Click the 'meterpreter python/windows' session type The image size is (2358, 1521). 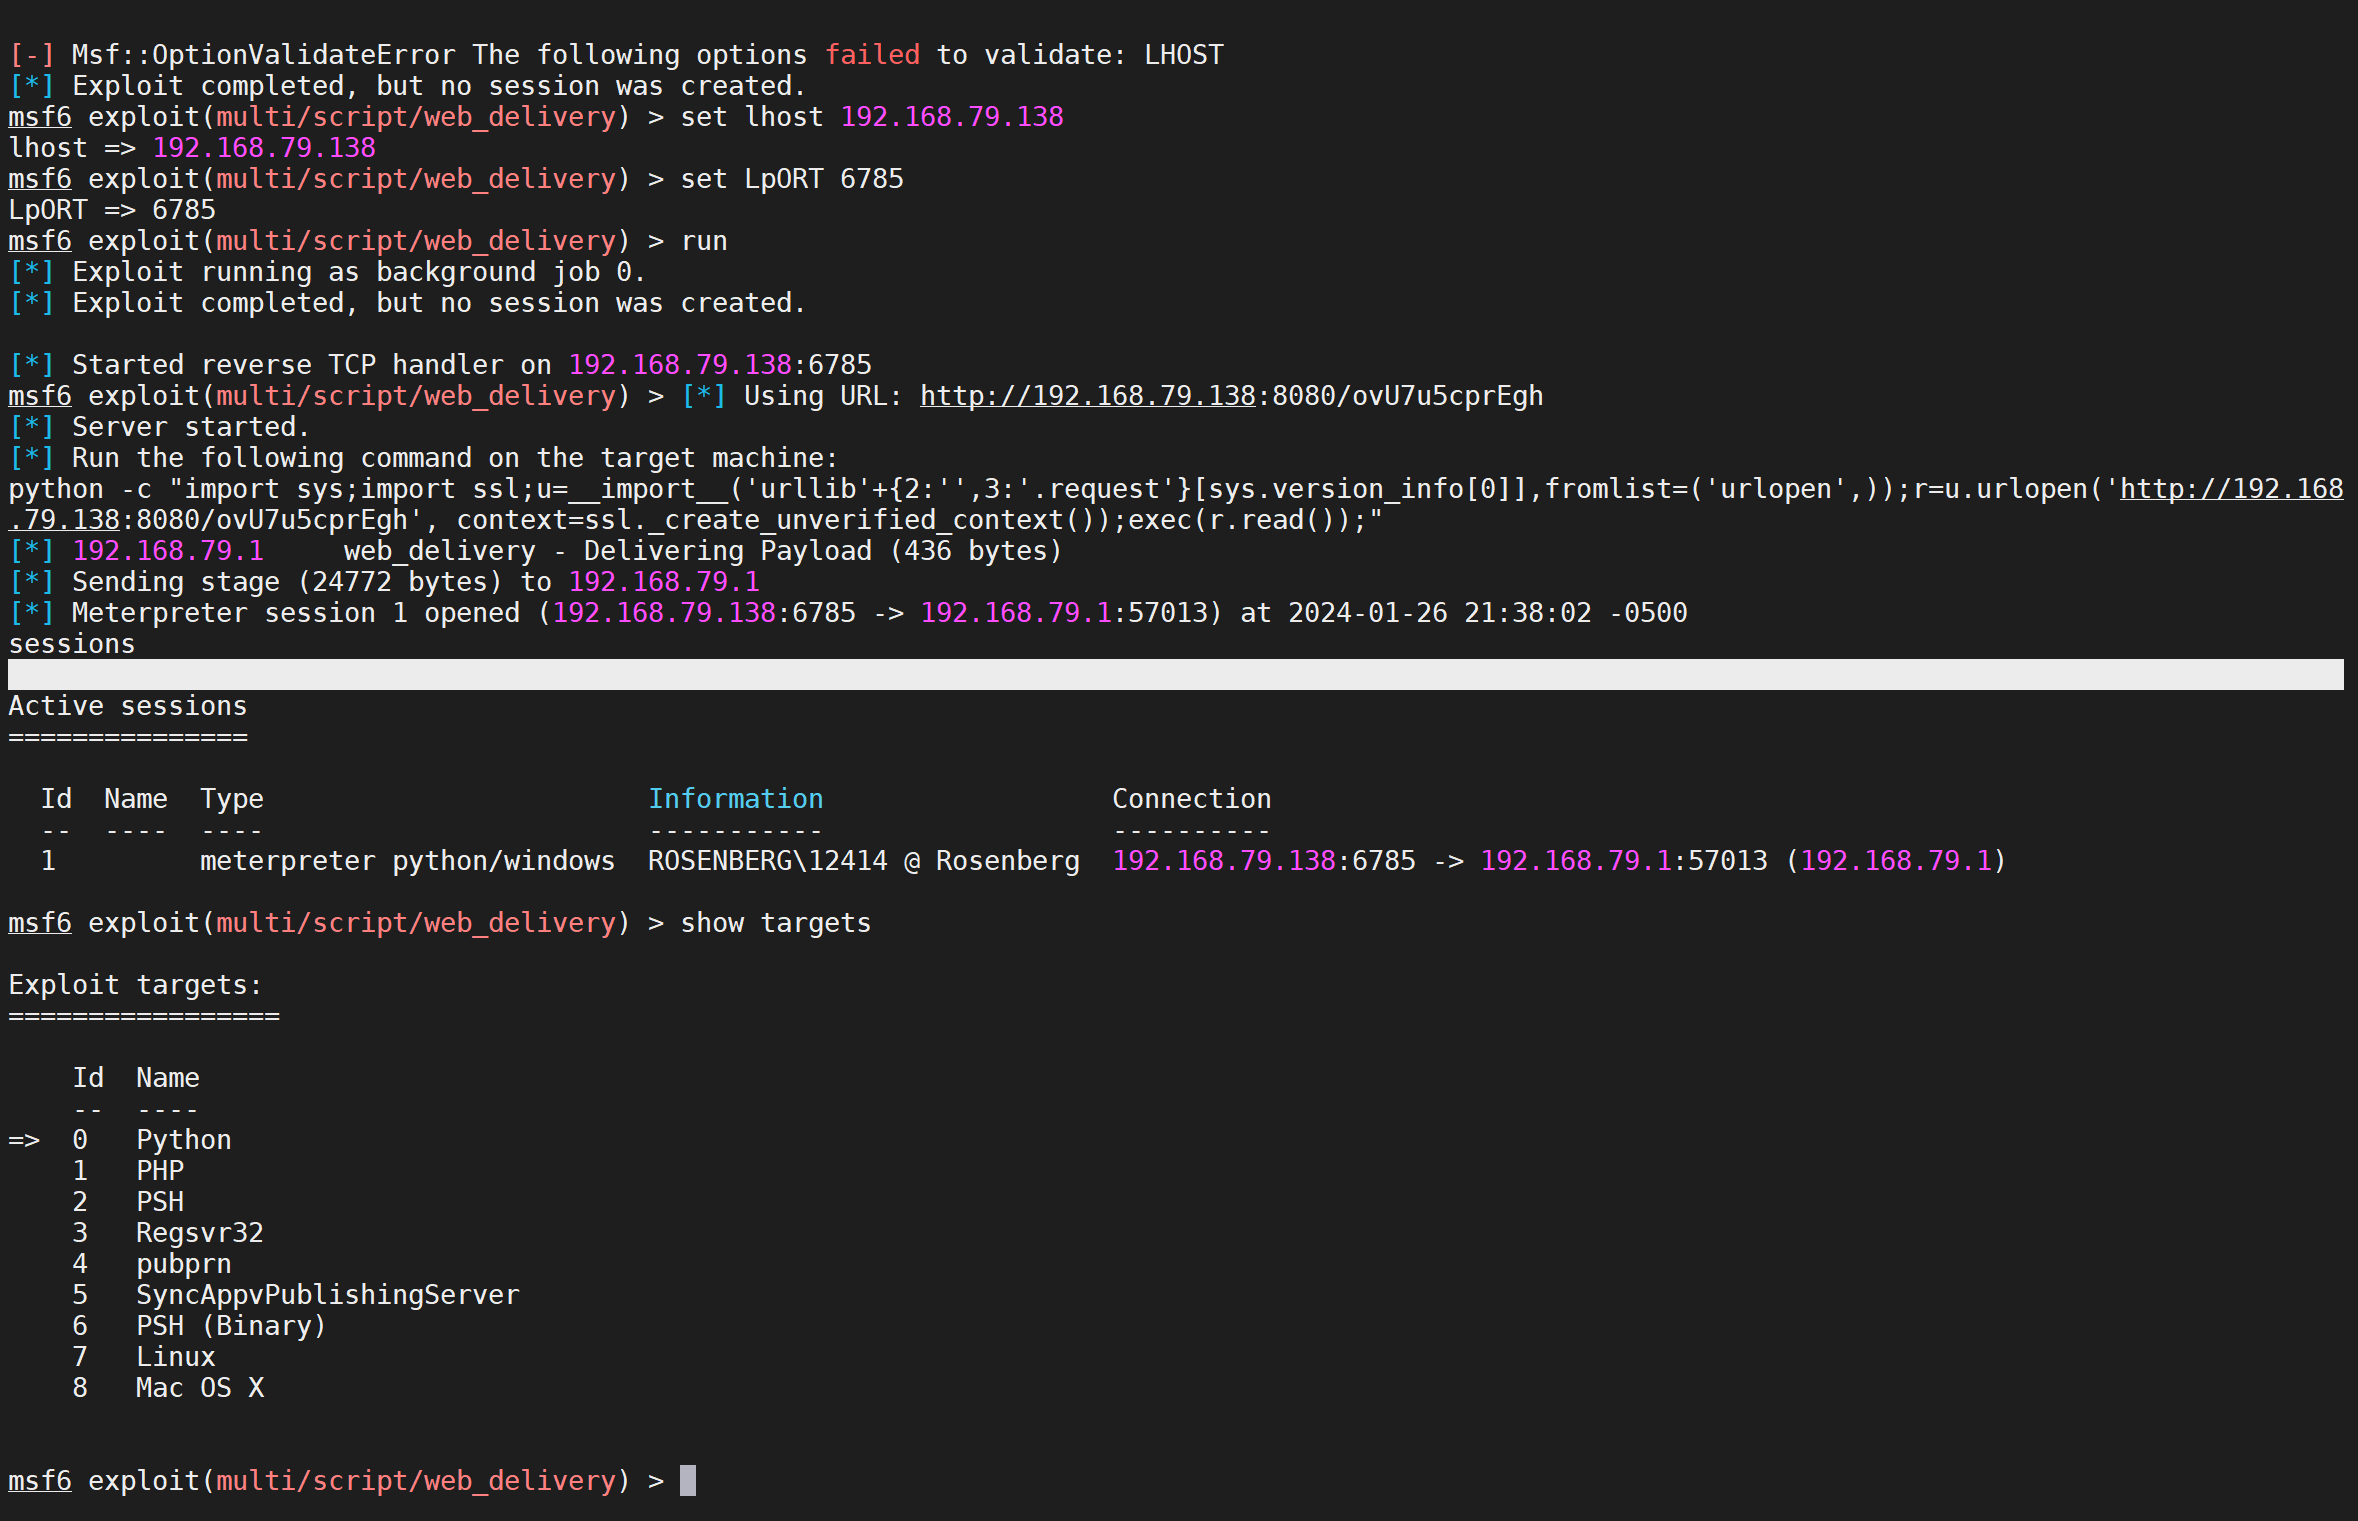[407, 861]
